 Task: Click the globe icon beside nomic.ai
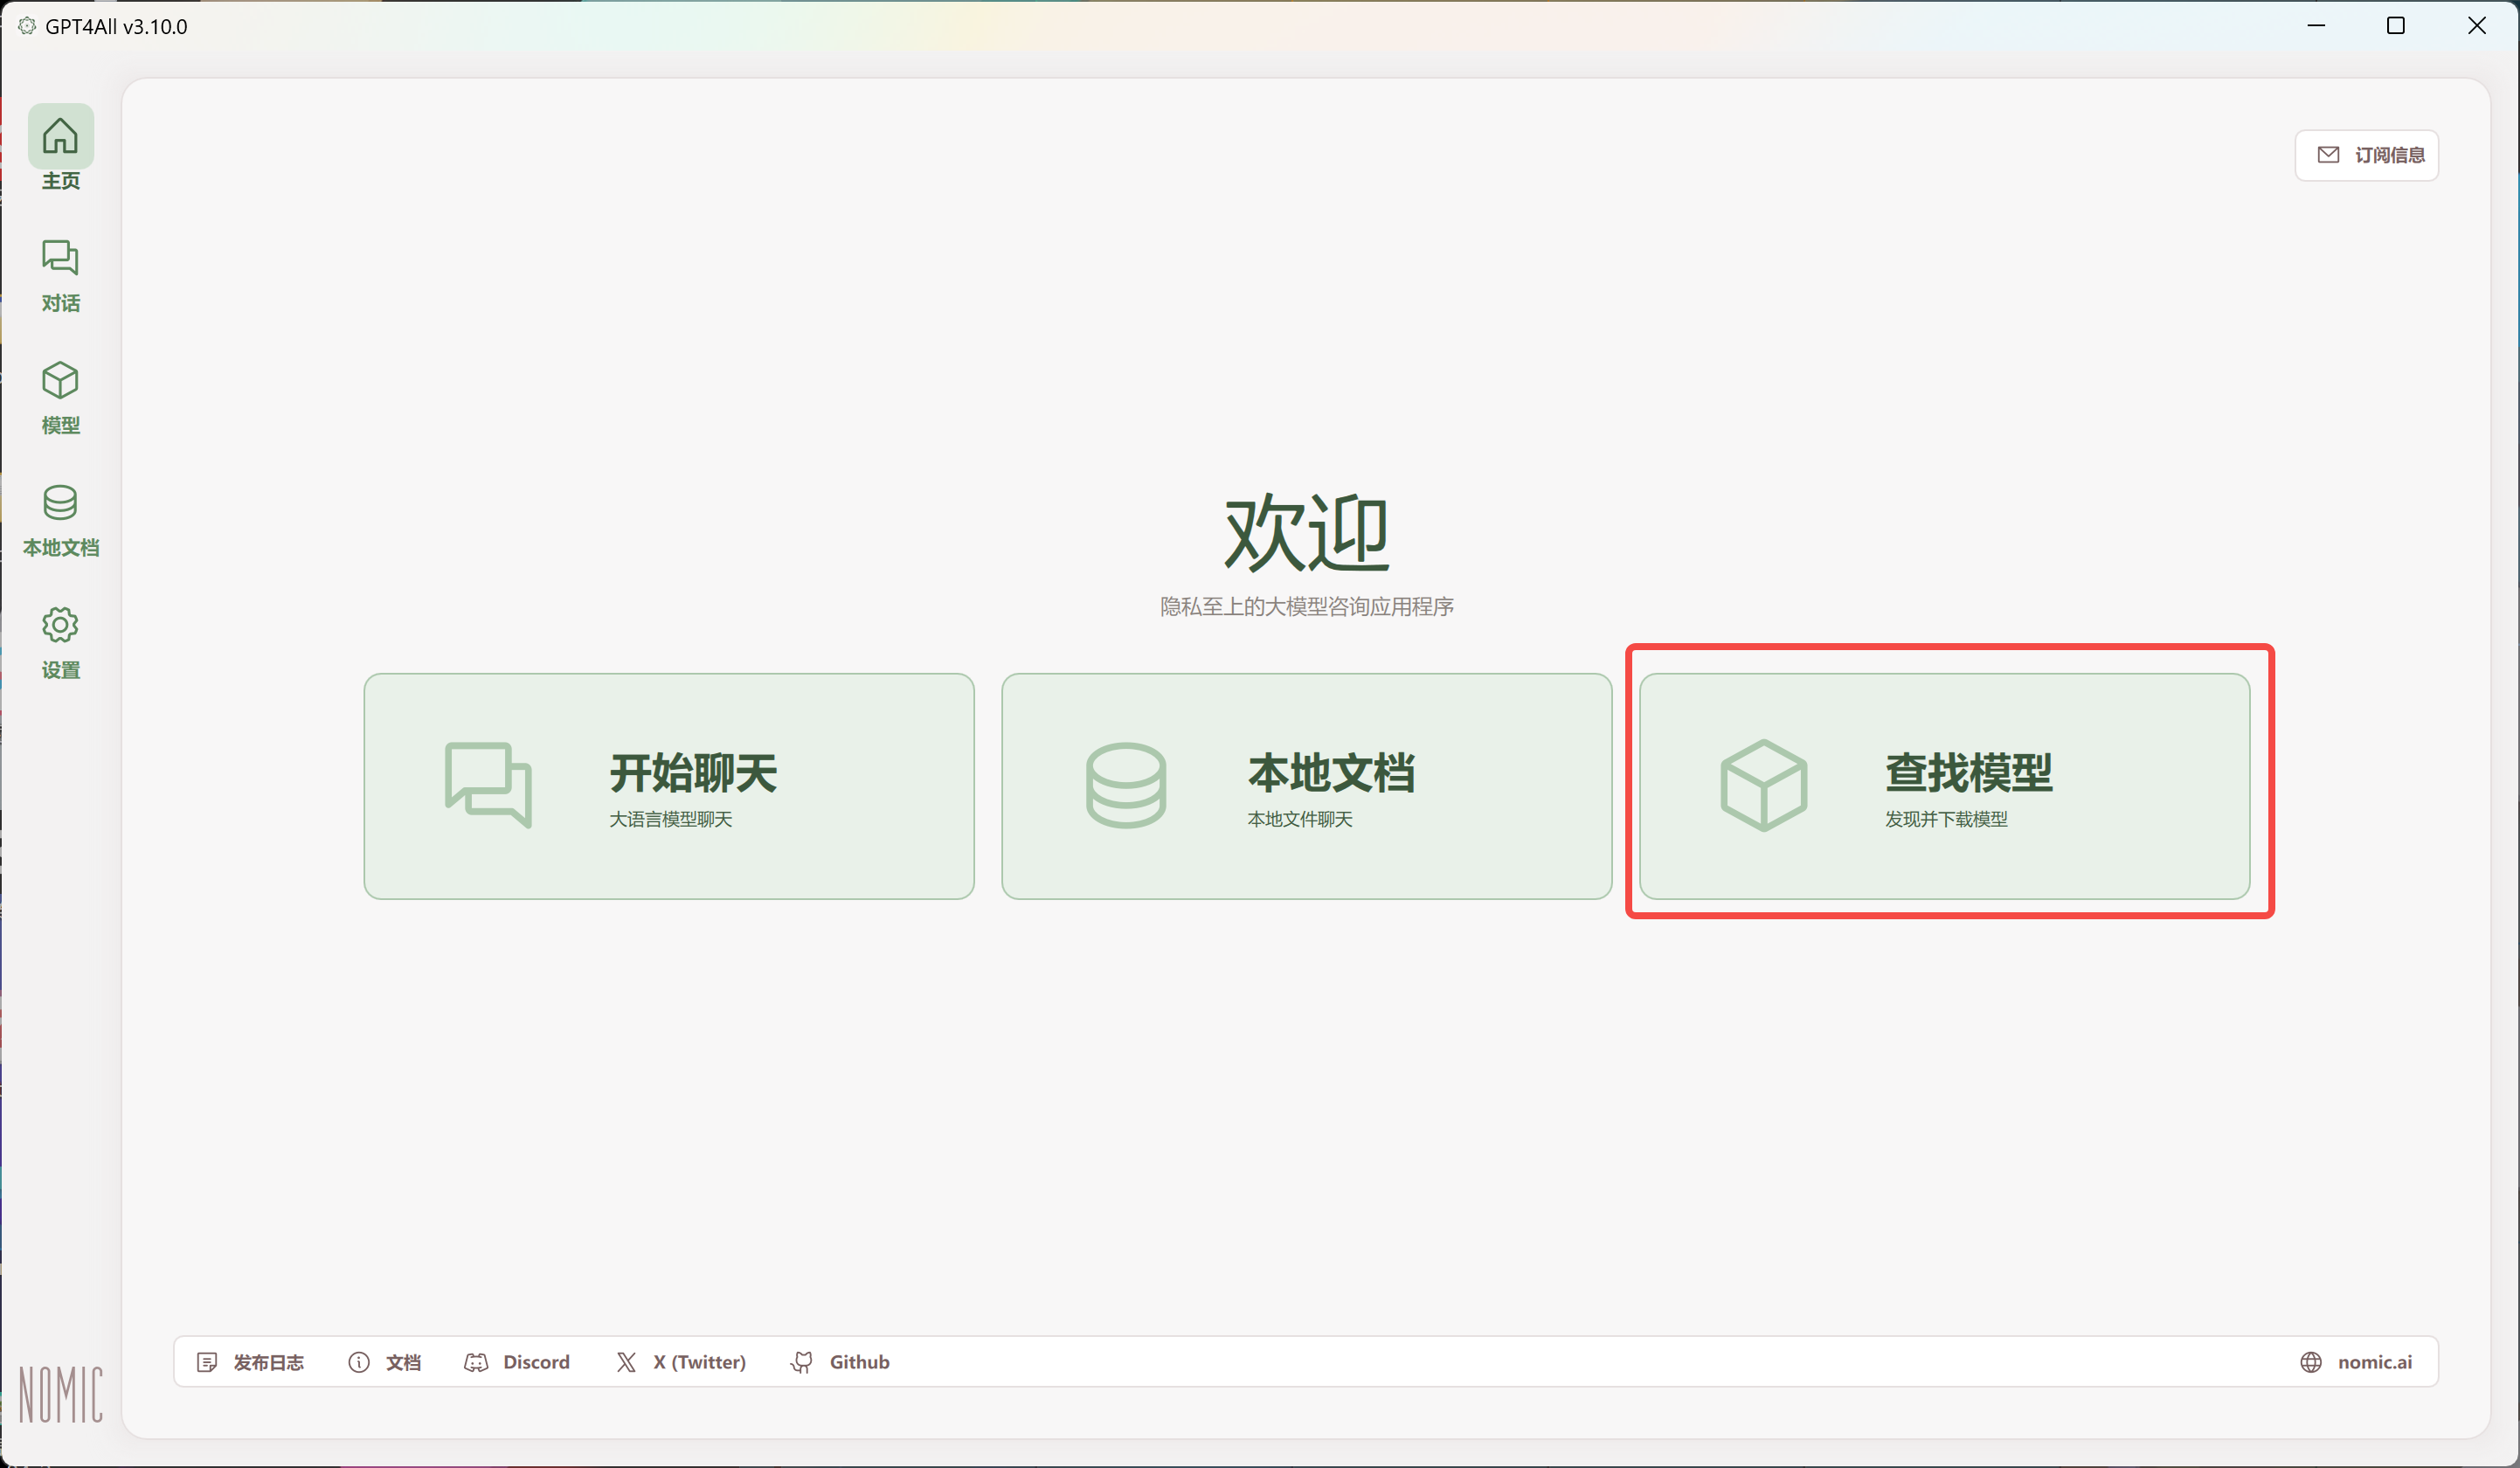(x=2311, y=1362)
